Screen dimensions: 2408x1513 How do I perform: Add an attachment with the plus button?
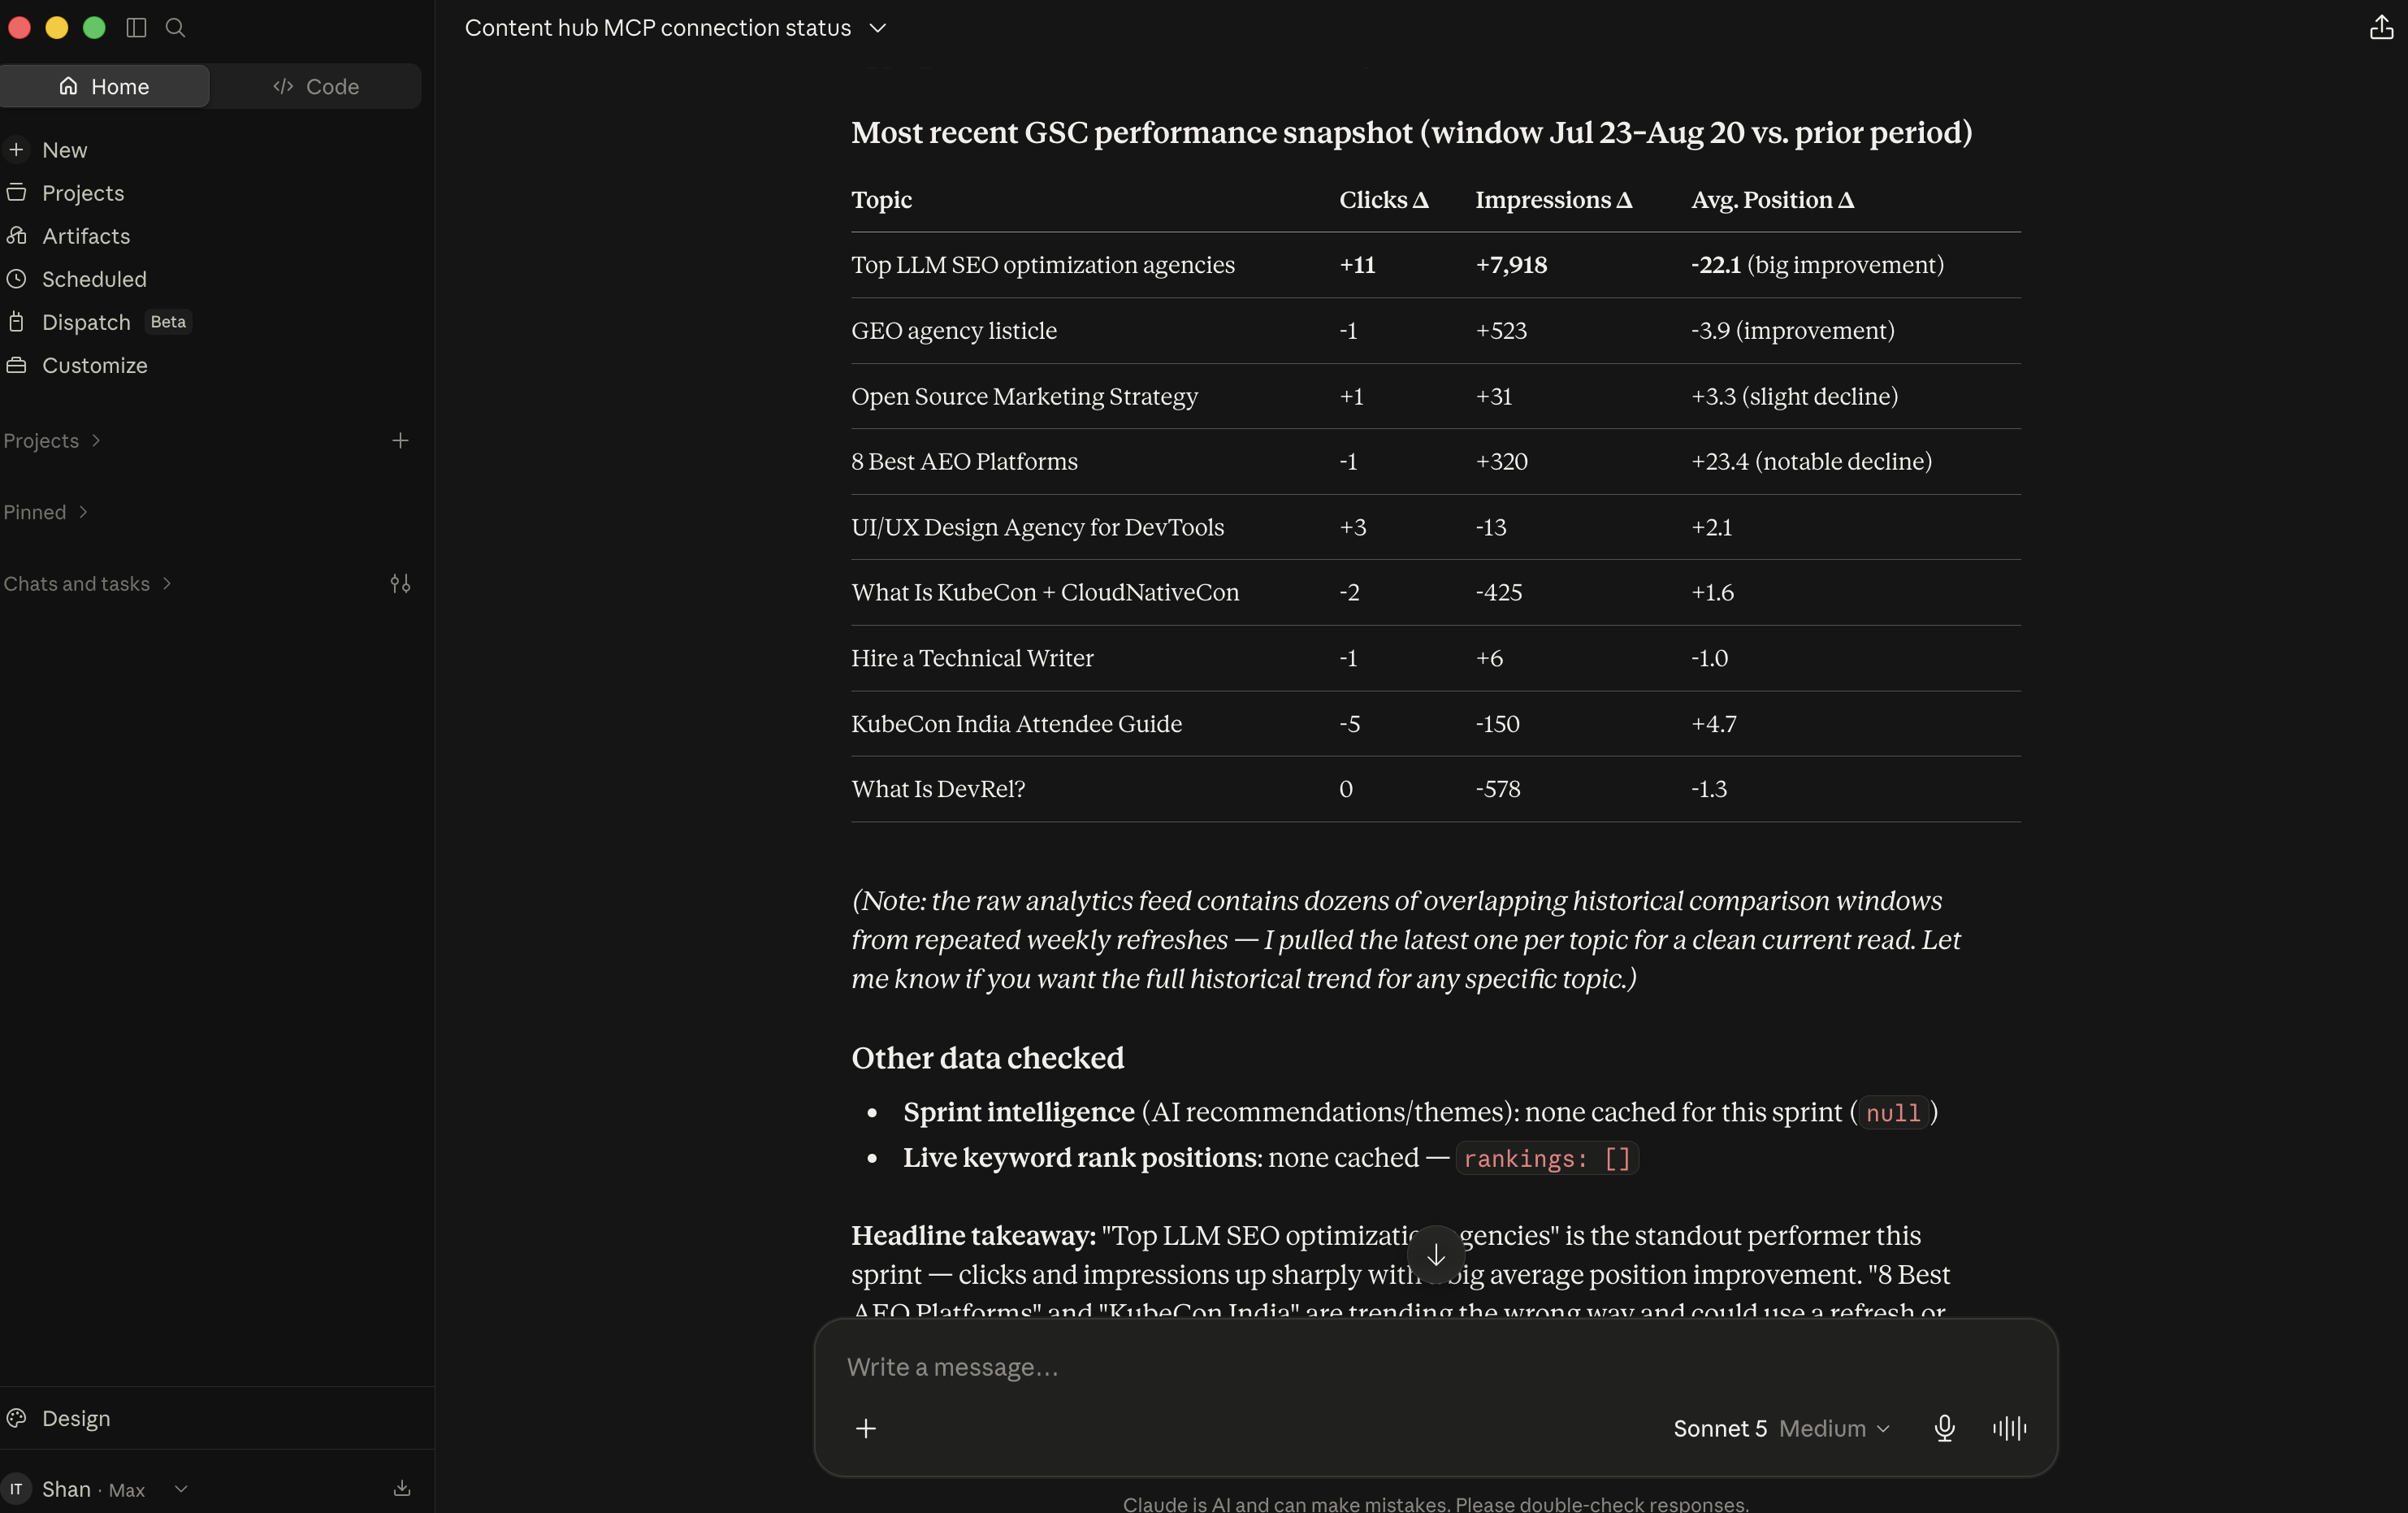866,1428
